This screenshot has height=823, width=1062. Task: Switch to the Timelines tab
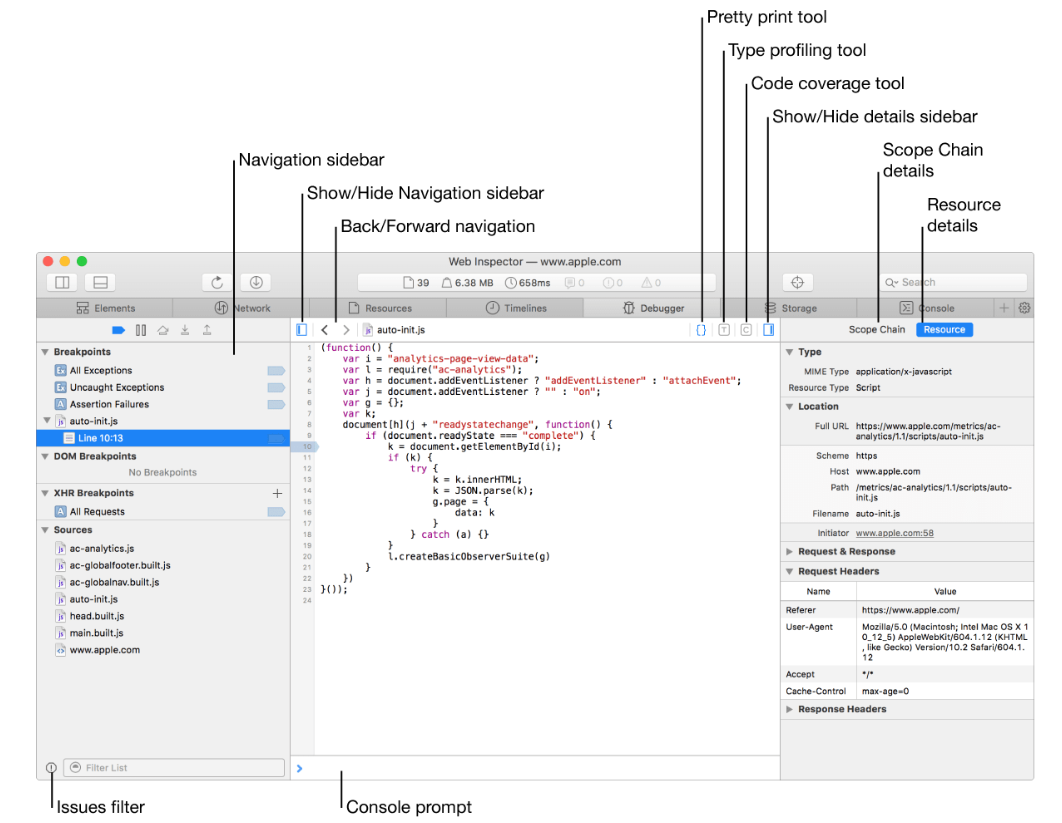click(515, 308)
